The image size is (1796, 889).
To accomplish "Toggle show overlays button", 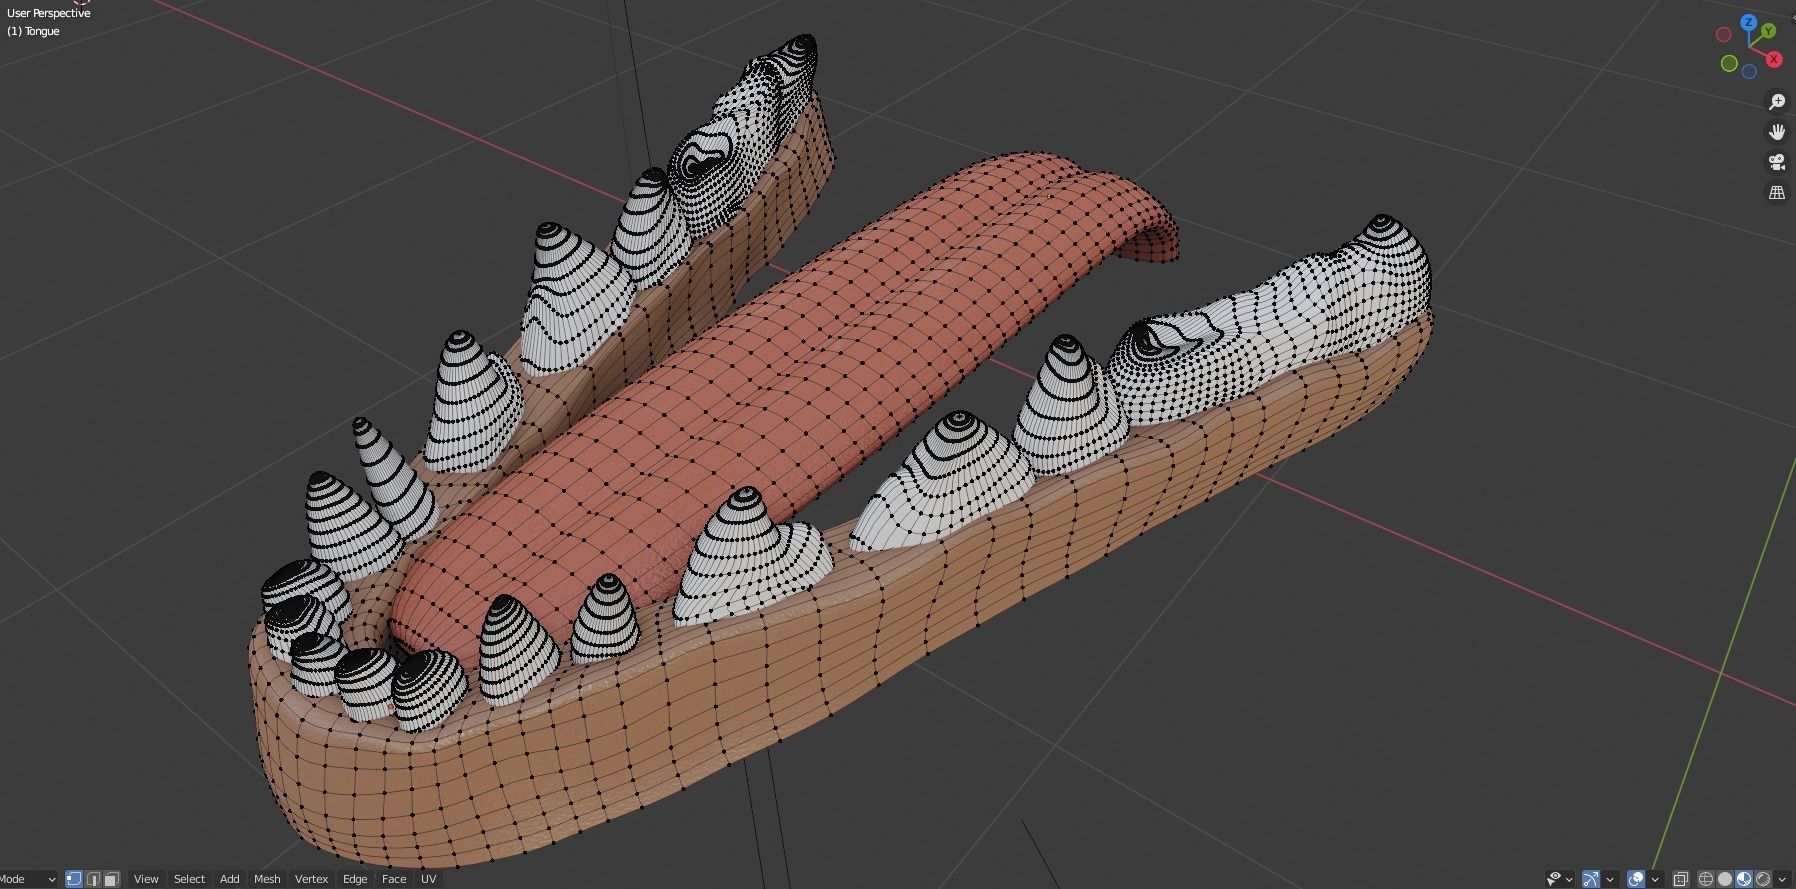I will coord(1636,879).
